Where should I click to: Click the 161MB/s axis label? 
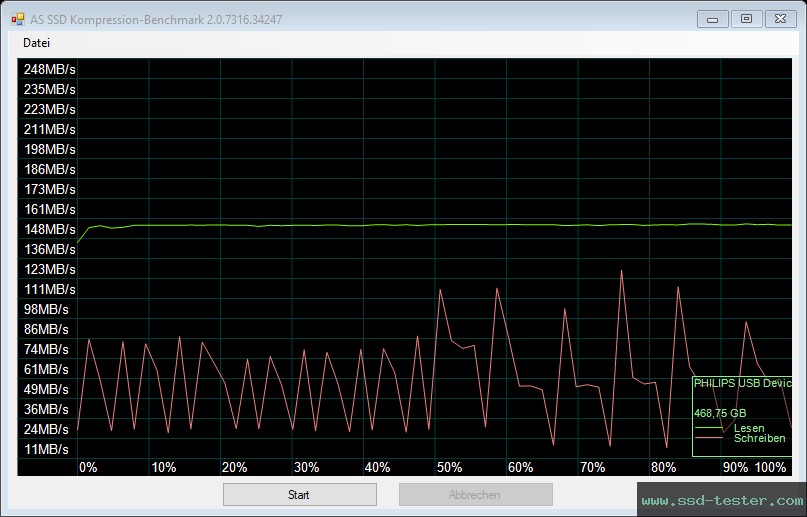pyautogui.click(x=49, y=209)
